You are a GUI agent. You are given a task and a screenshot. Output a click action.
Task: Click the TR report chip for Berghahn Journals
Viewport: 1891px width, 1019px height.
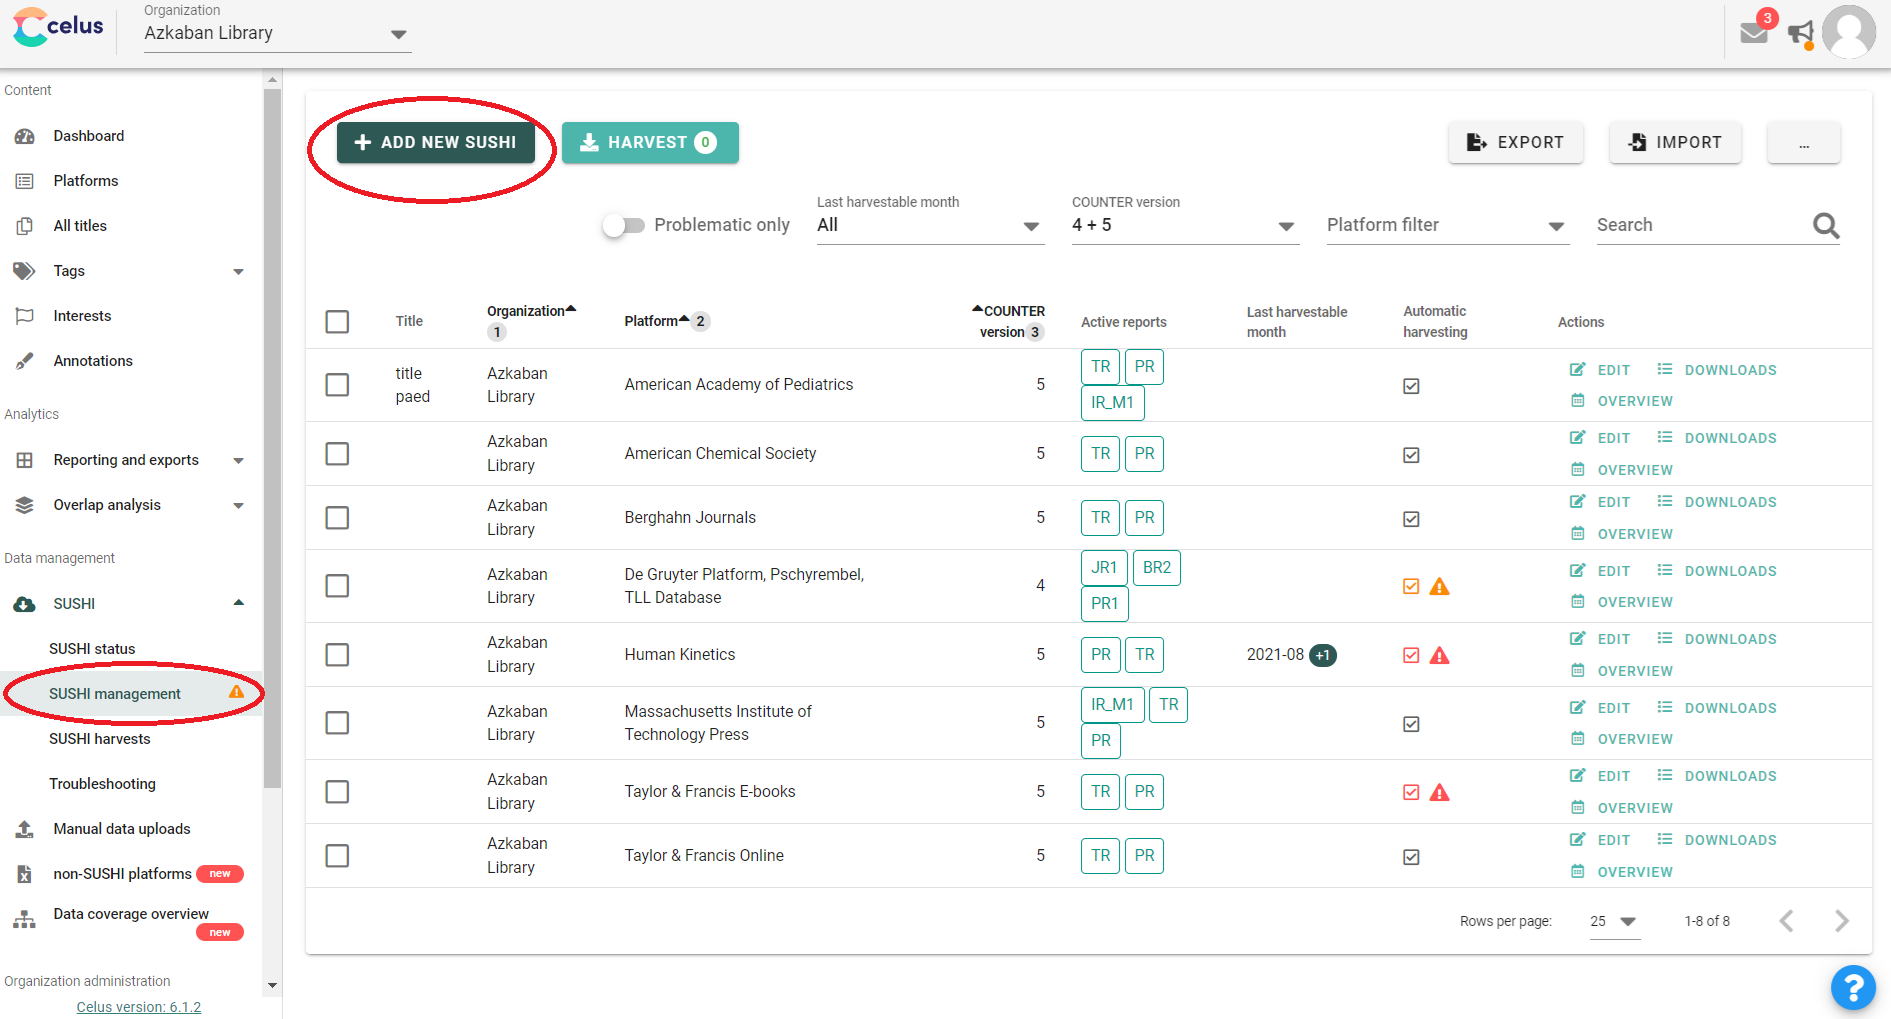pos(1100,518)
